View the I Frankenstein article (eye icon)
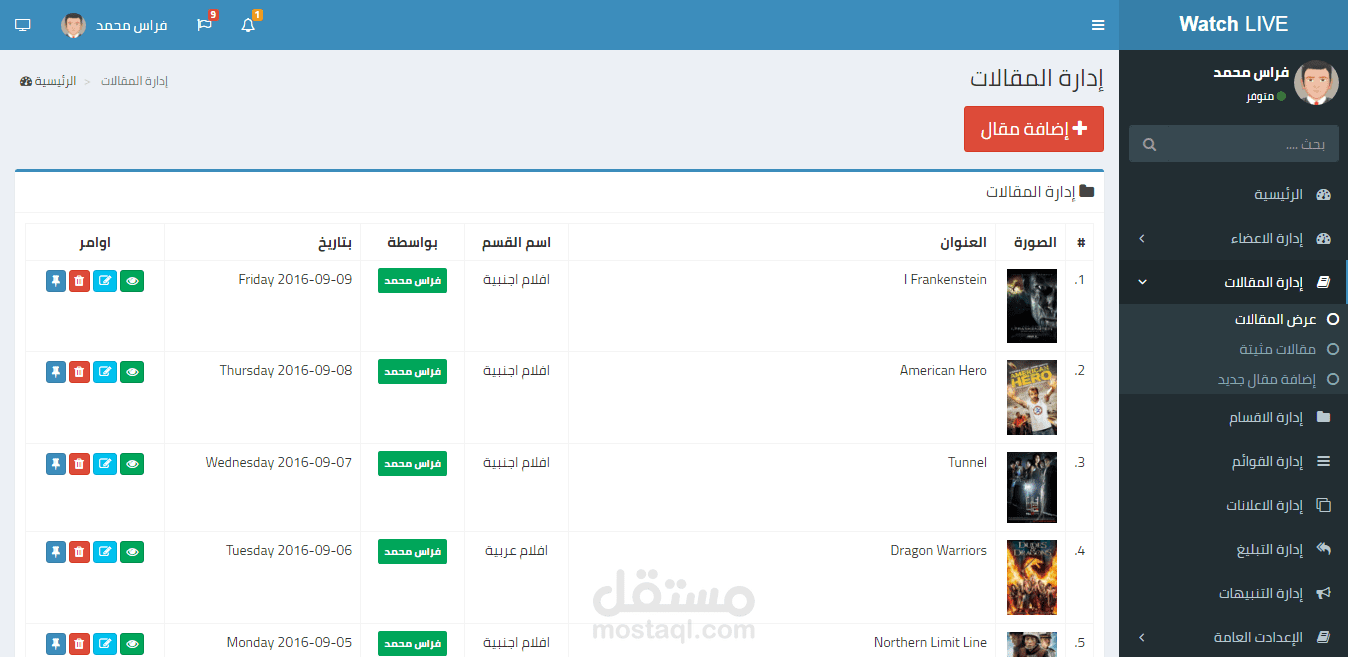Image resolution: width=1348 pixels, height=657 pixels. click(132, 281)
